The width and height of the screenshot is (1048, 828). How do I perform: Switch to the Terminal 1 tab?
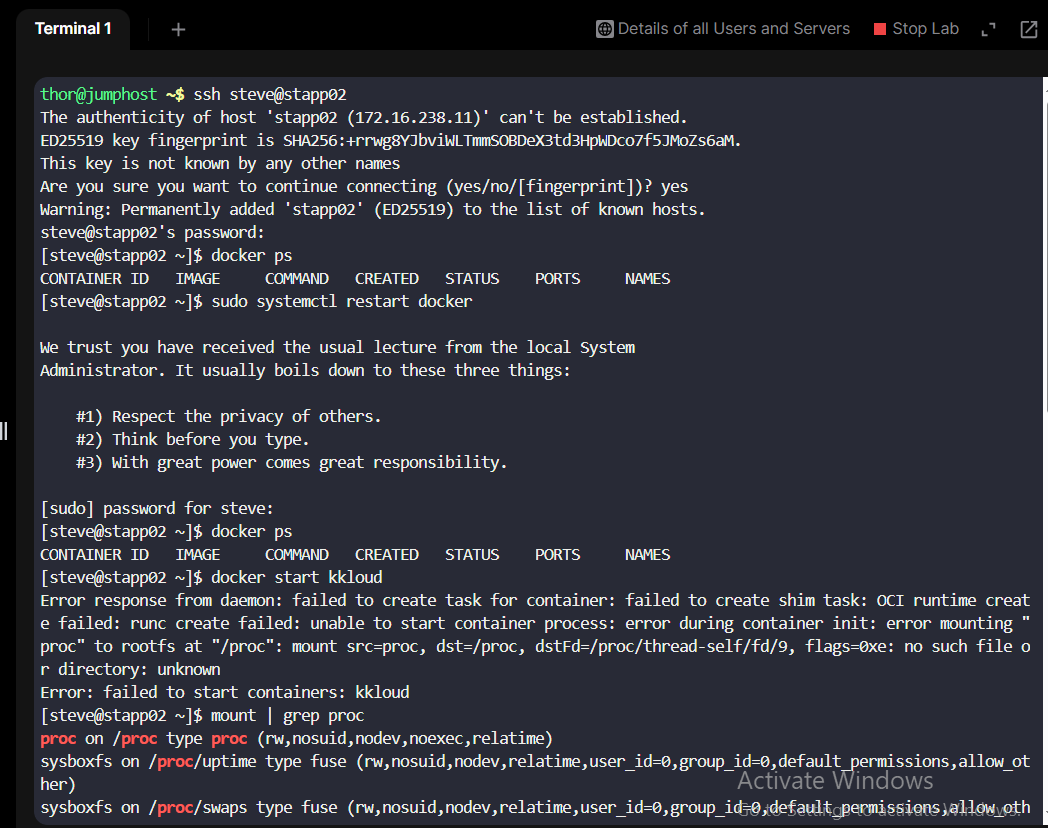click(x=73, y=29)
